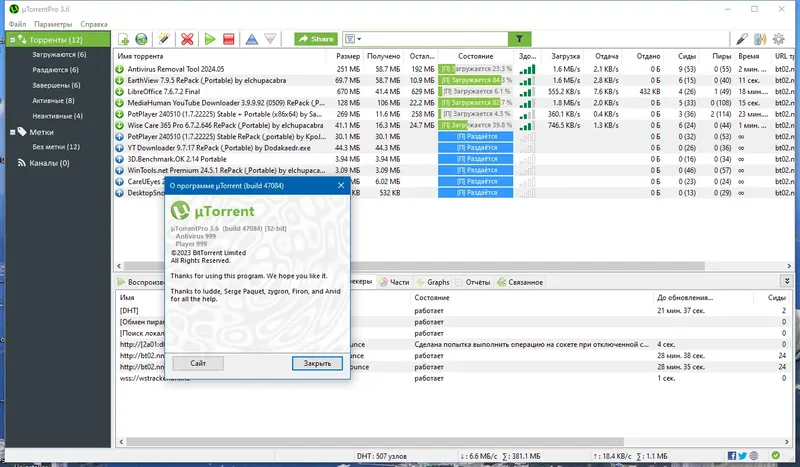This screenshot has height=467, width=800.
Task: Sort by Размер column header
Action: point(348,56)
